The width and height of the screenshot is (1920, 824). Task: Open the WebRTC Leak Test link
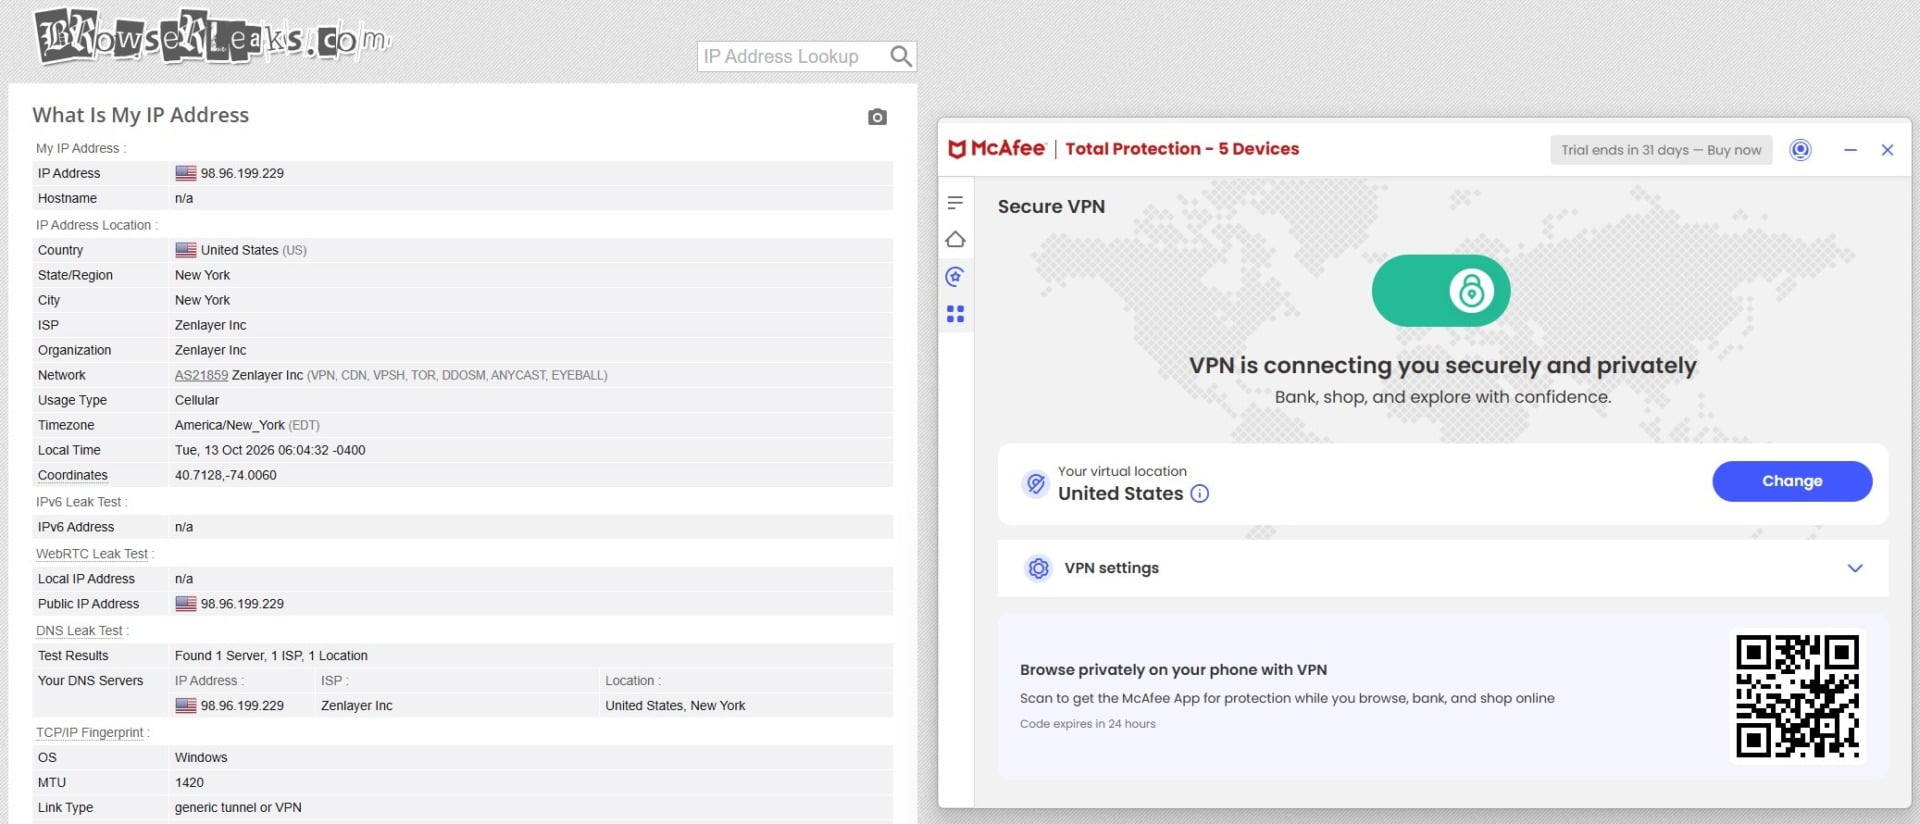(92, 554)
